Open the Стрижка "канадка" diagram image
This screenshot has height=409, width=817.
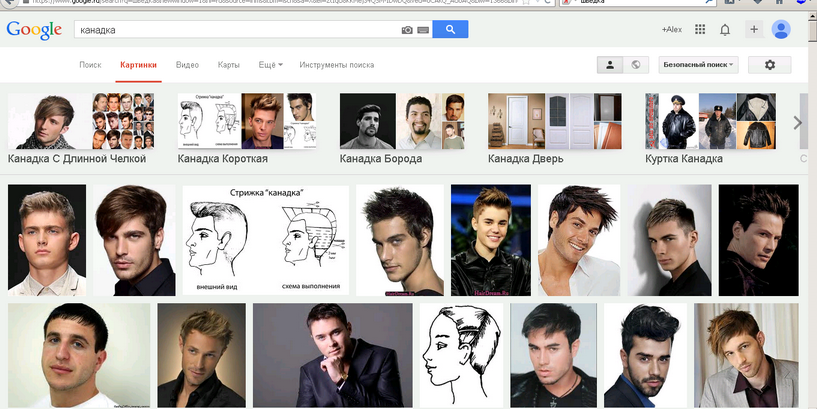click(266, 240)
